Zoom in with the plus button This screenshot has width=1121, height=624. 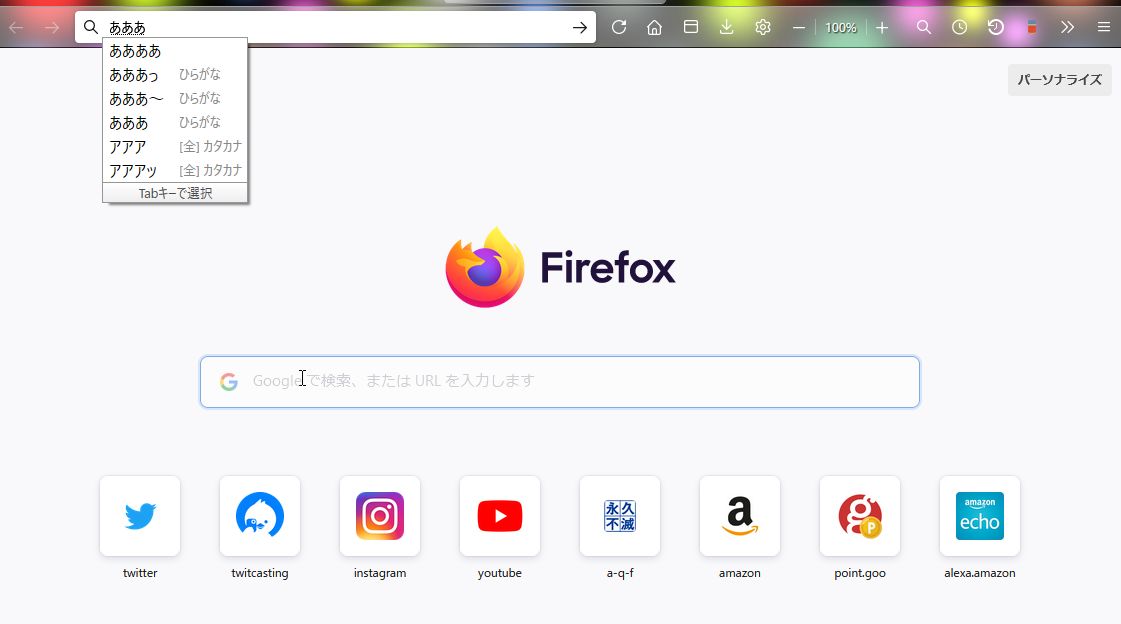(882, 28)
